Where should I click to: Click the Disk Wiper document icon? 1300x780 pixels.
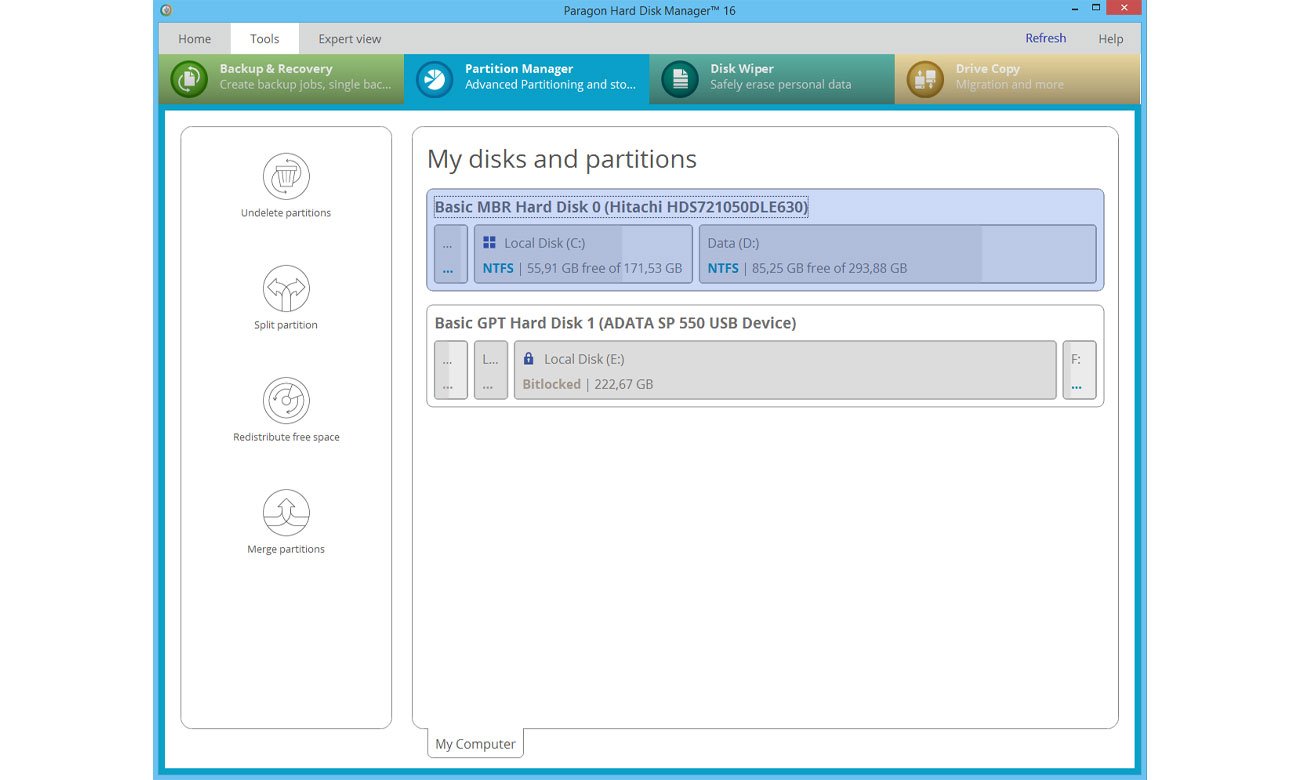(680, 79)
